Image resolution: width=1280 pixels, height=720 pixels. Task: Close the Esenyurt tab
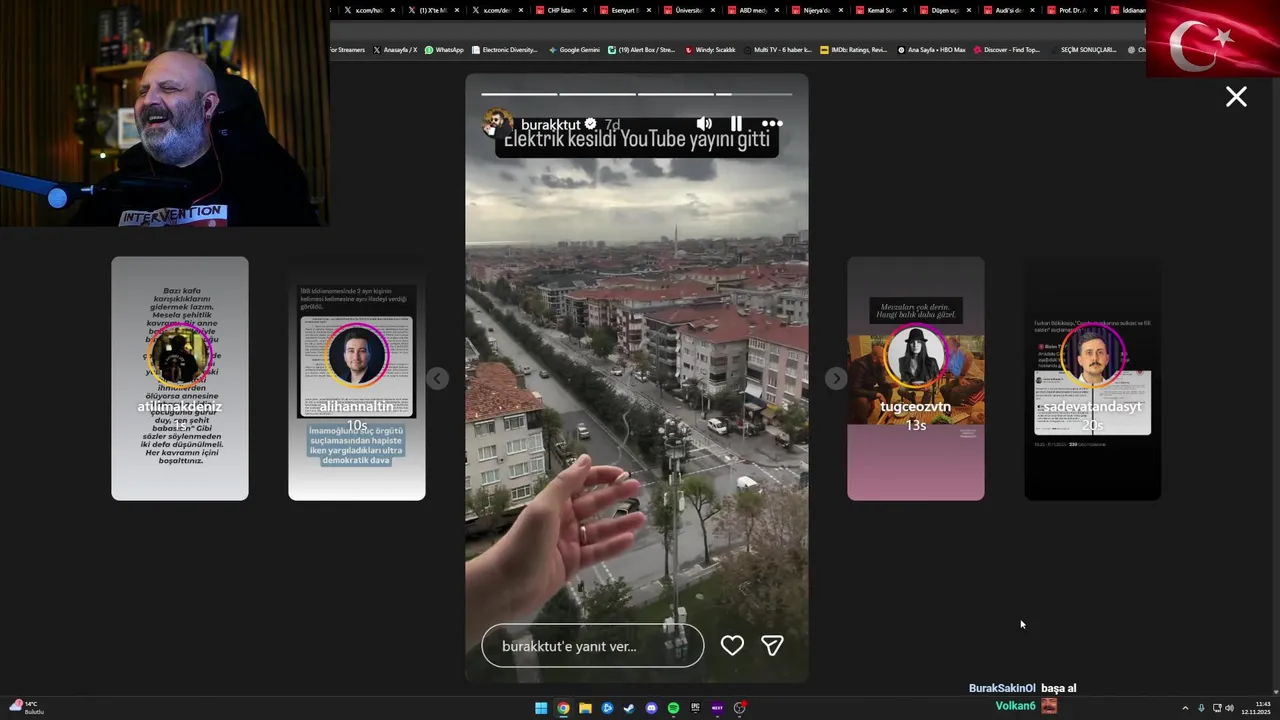click(x=649, y=10)
